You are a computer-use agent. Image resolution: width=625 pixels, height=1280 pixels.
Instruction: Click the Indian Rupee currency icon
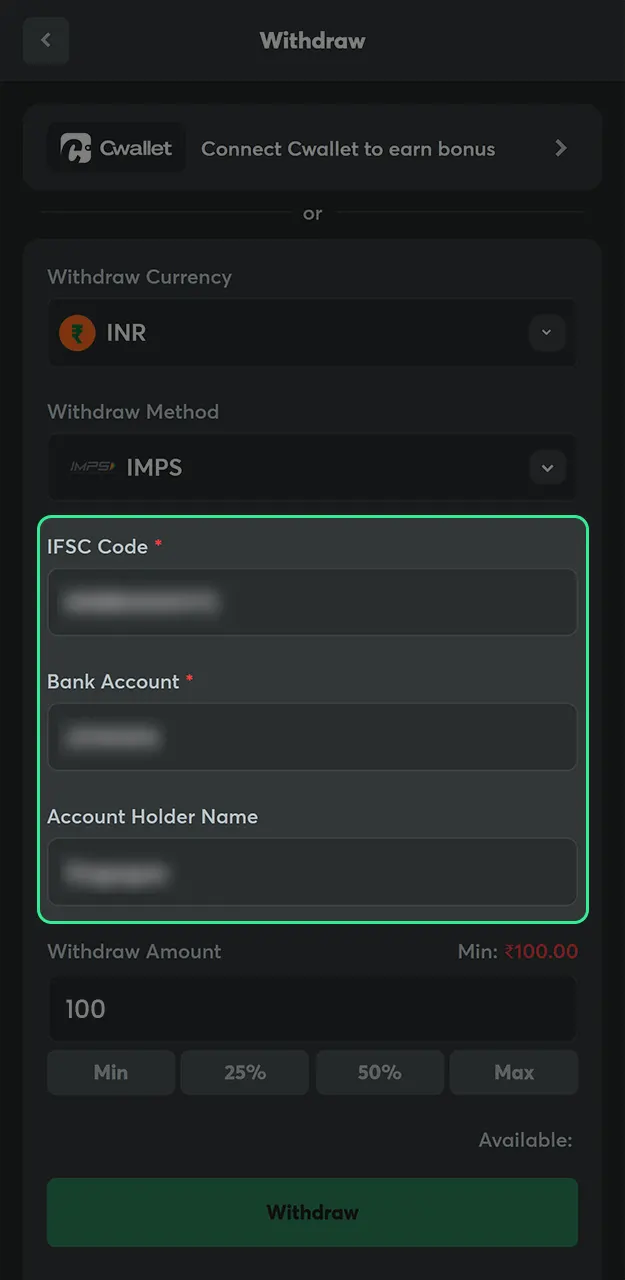76,333
